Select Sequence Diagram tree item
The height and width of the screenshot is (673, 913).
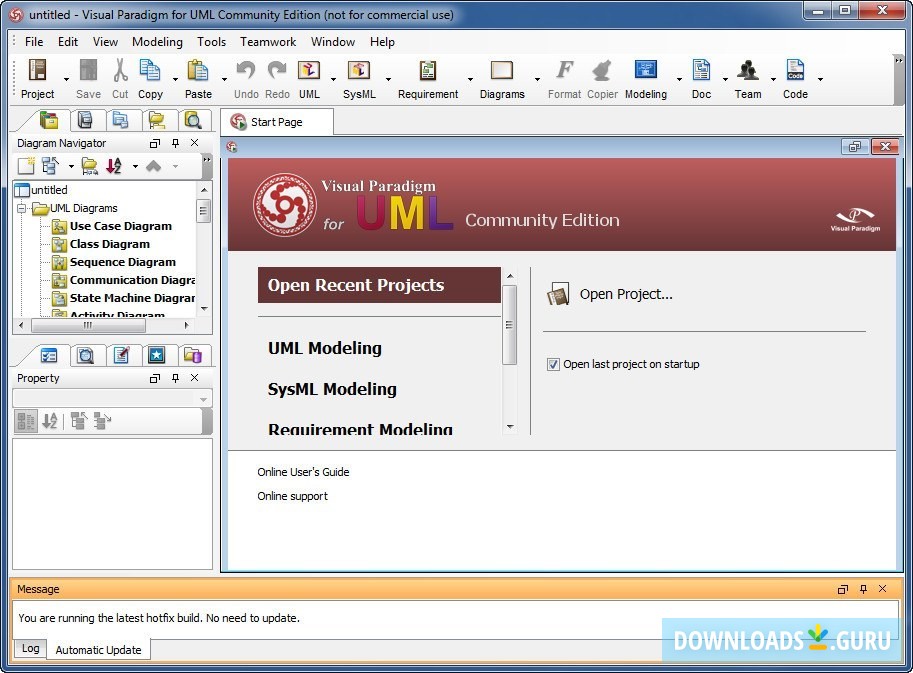(x=122, y=262)
